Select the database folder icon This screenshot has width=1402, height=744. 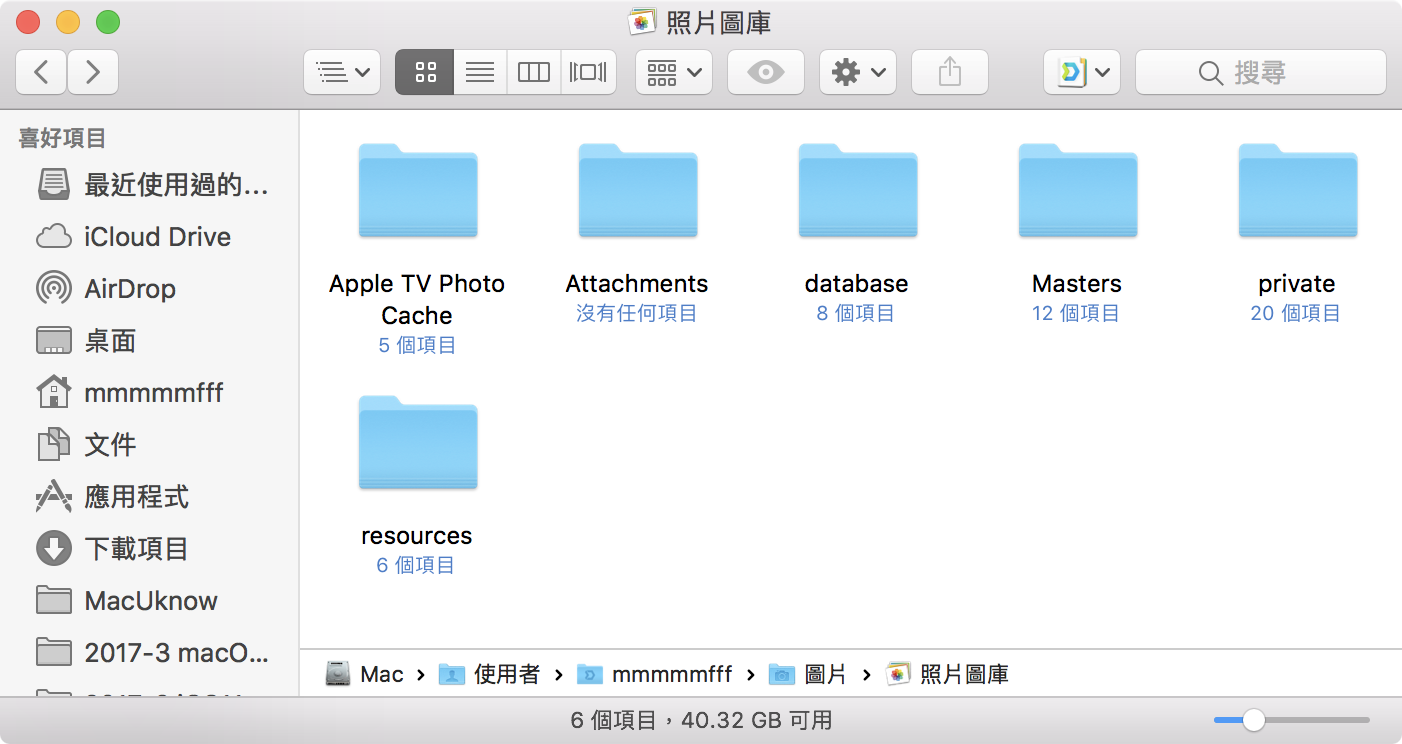point(857,192)
